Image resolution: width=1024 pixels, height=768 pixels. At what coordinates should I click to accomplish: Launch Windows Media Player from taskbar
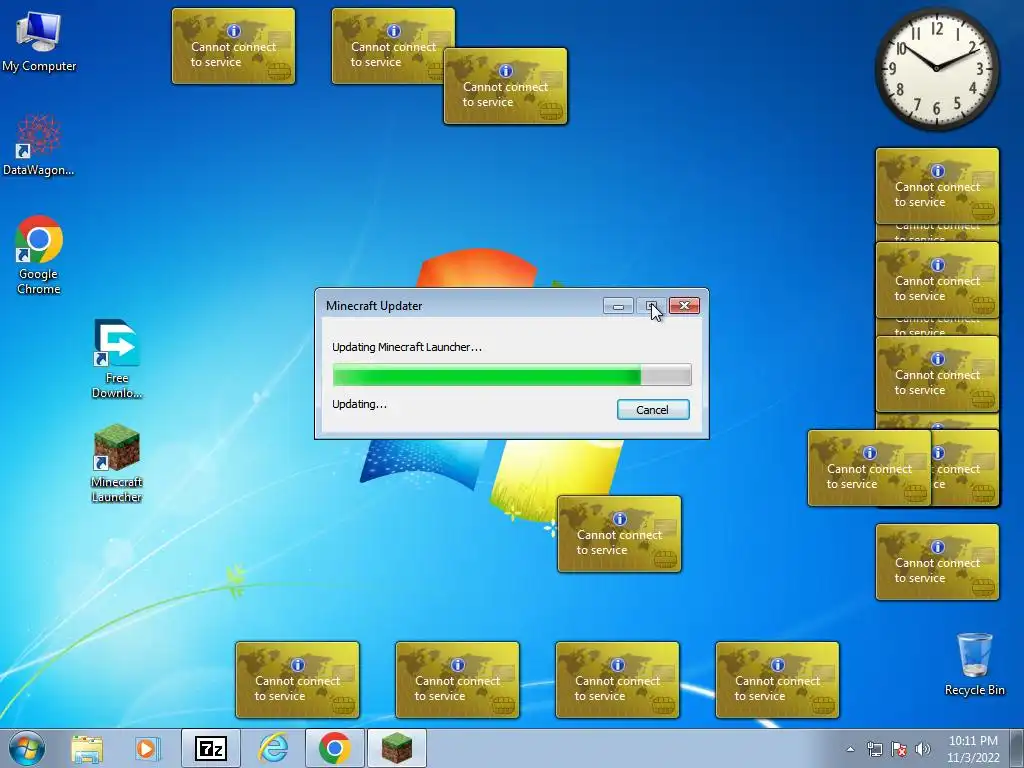point(147,748)
